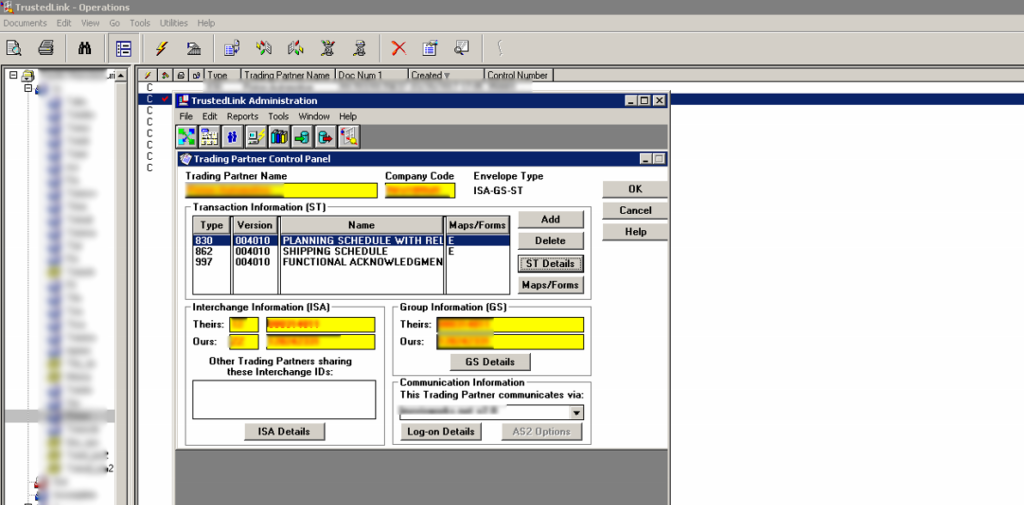The height and width of the screenshot is (505, 1024).
Task: Open ISA Details
Action: [284, 431]
